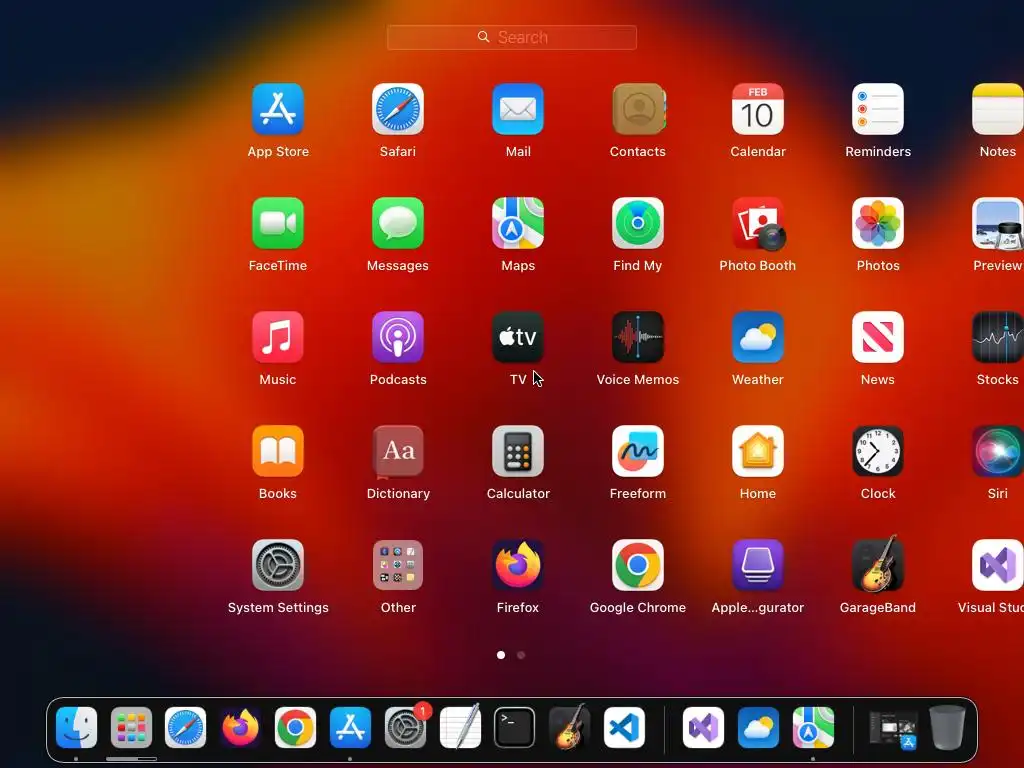Open Firefox from the Dock
1024x768 pixels.
point(240,728)
